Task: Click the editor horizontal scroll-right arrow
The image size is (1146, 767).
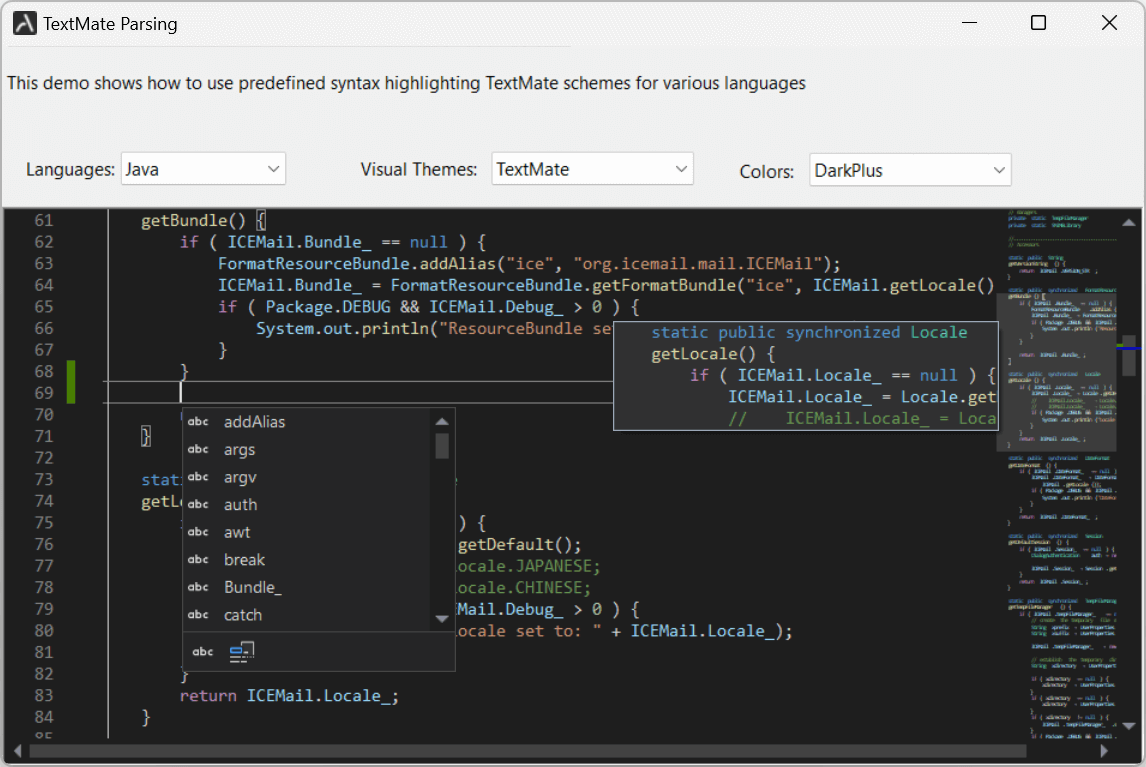Action: (x=1104, y=752)
